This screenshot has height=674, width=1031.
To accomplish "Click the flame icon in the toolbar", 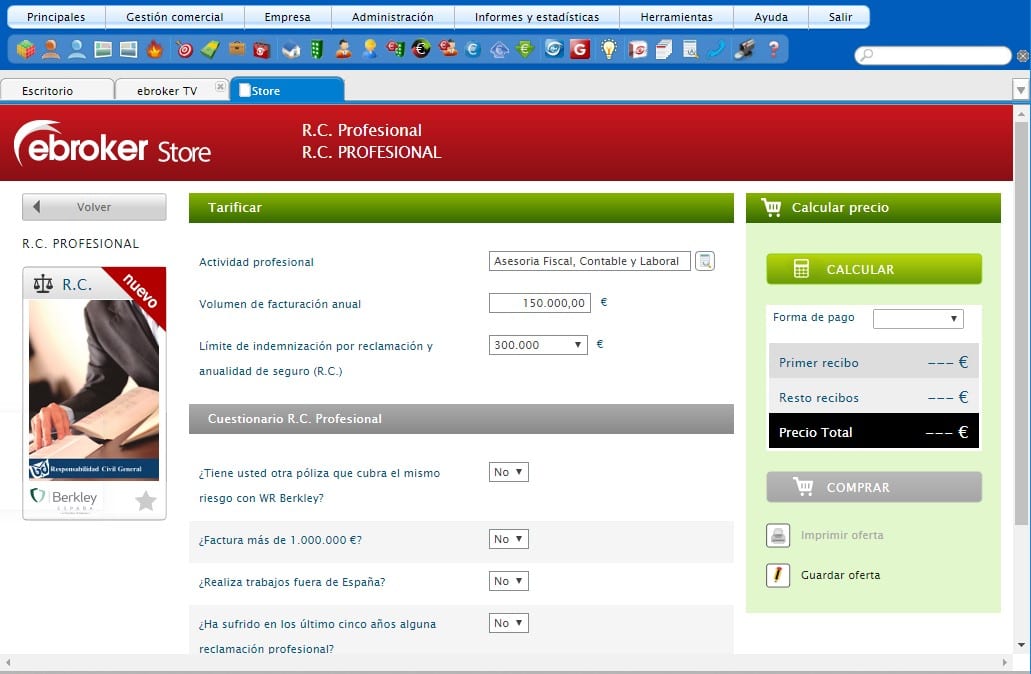I will pos(155,49).
